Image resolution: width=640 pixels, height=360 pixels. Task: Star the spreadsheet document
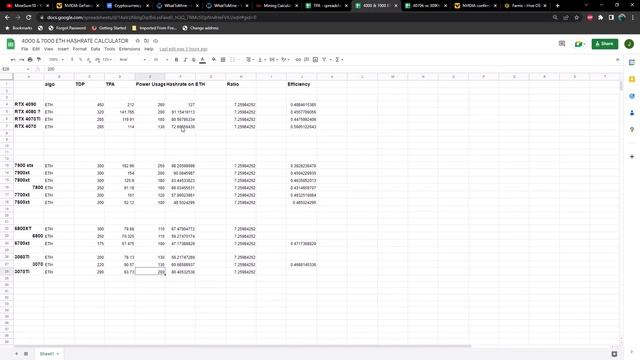[x=138, y=41]
